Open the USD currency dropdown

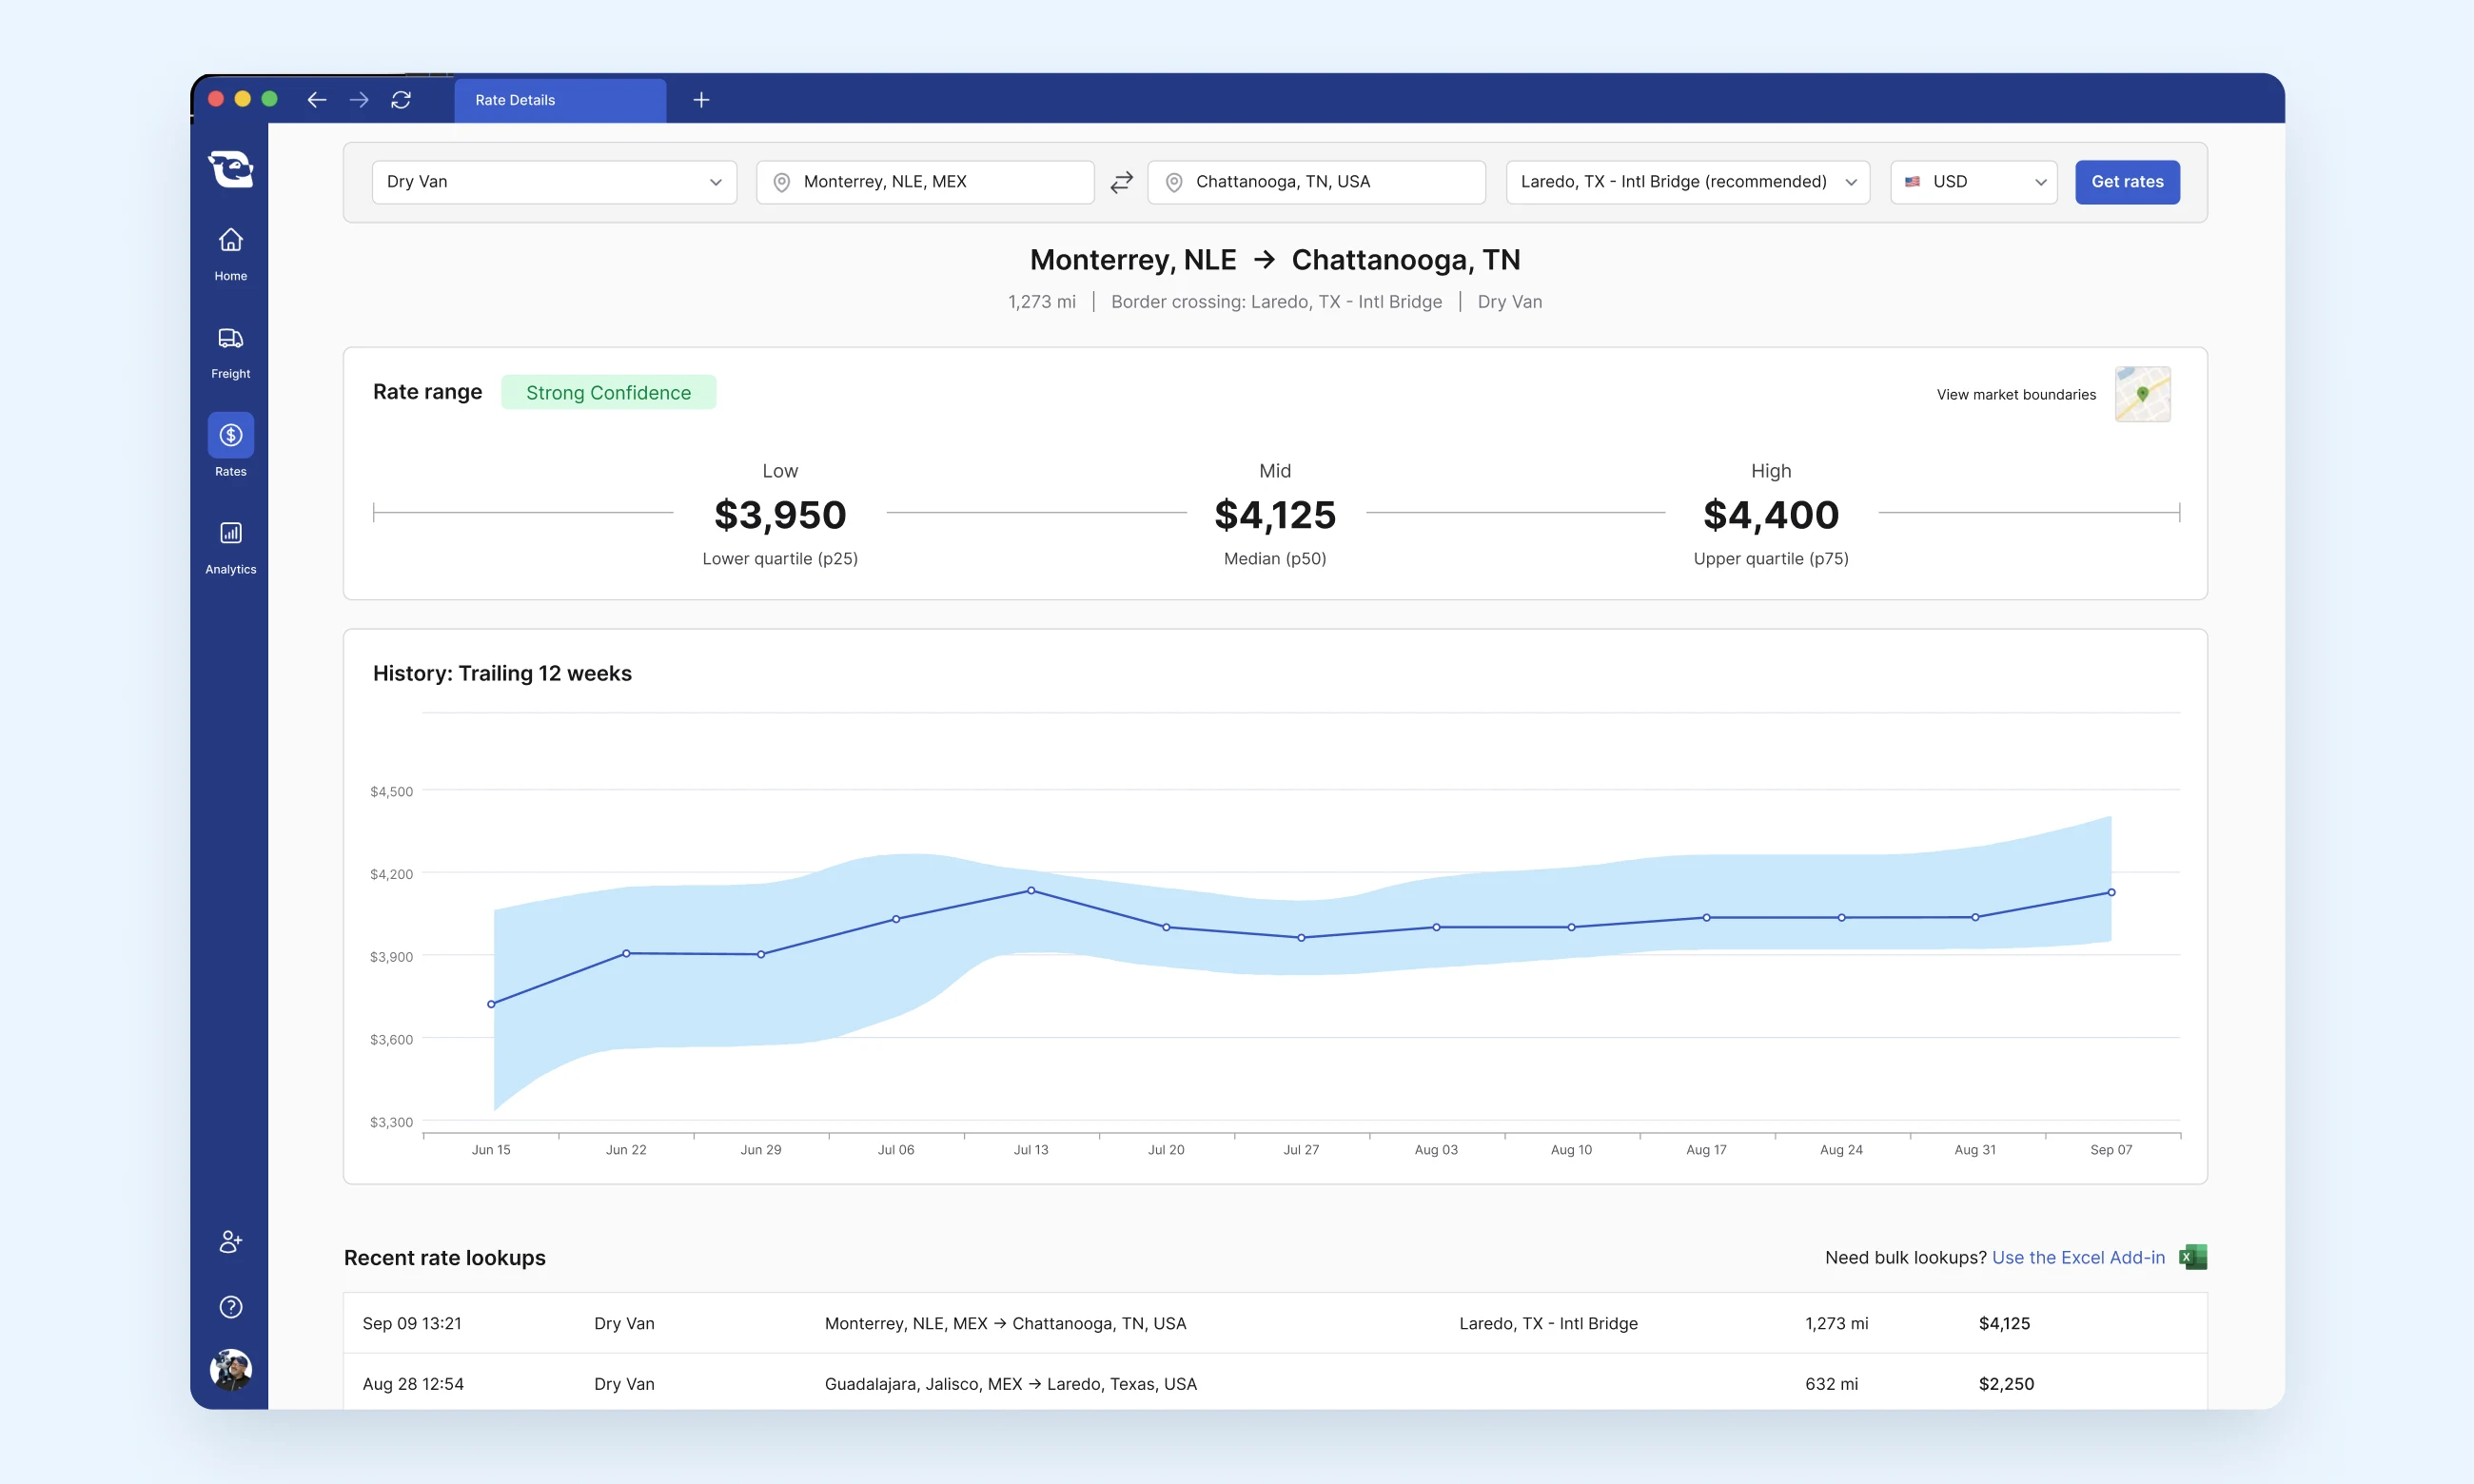click(1974, 182)
